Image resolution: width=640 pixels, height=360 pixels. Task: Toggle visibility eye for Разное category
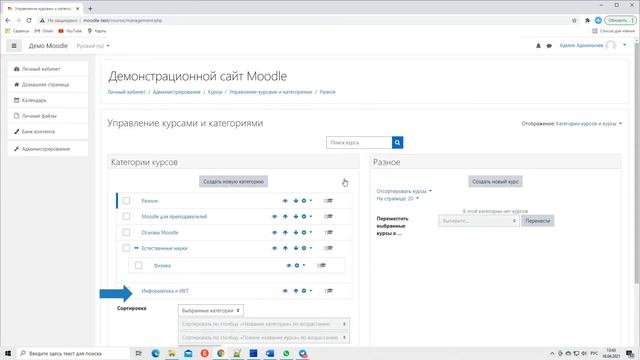[285, 201]
